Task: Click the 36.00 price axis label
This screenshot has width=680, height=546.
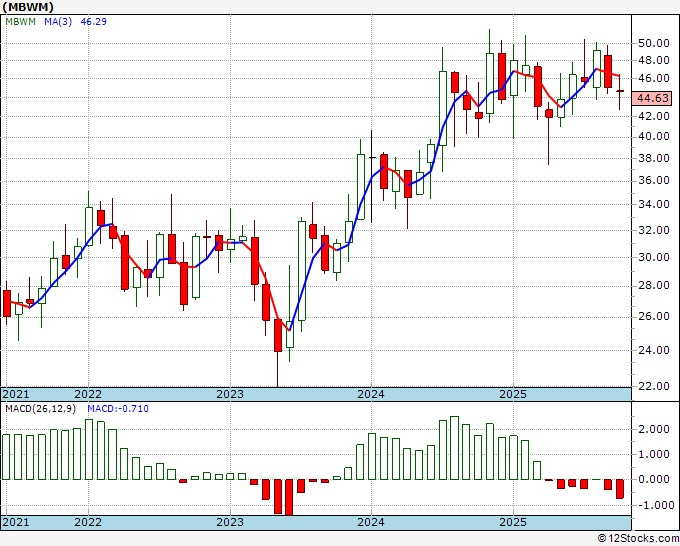Action: [x=654, y=181]
